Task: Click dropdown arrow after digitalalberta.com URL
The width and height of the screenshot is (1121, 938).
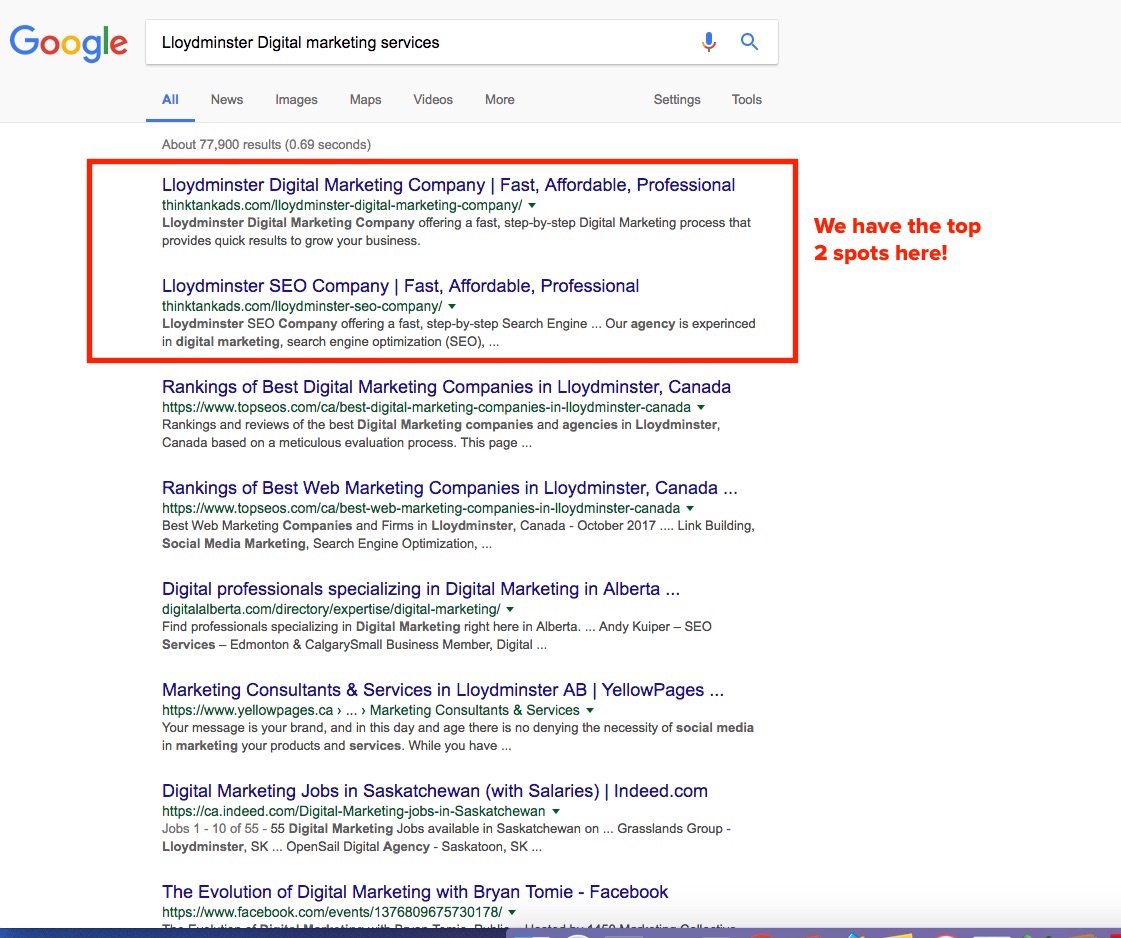Action: 510,609
